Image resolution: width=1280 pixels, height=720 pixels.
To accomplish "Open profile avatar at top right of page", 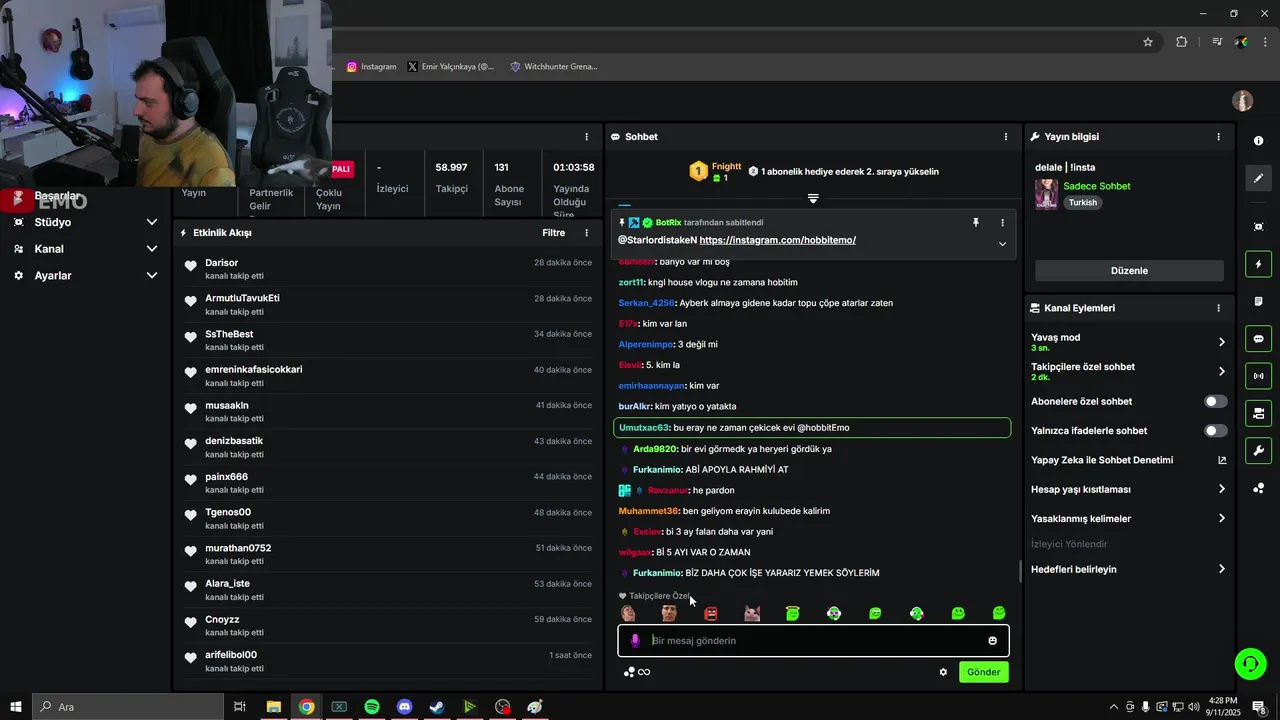I will point(1243,101).
